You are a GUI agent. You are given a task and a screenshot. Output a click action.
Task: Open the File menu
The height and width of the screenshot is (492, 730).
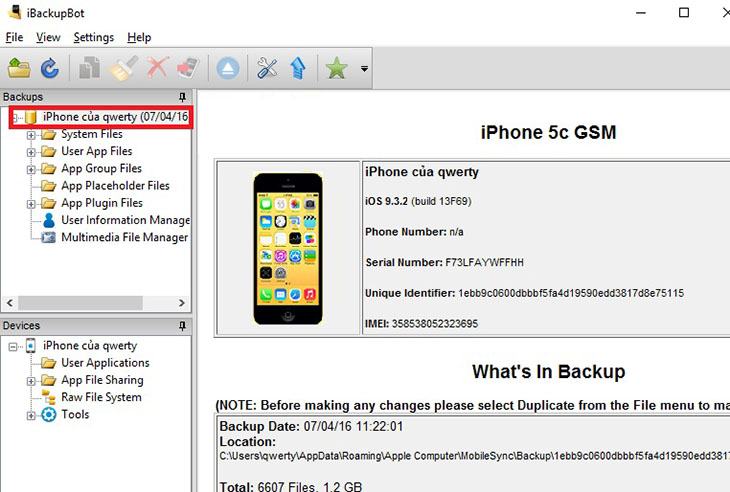14,37
